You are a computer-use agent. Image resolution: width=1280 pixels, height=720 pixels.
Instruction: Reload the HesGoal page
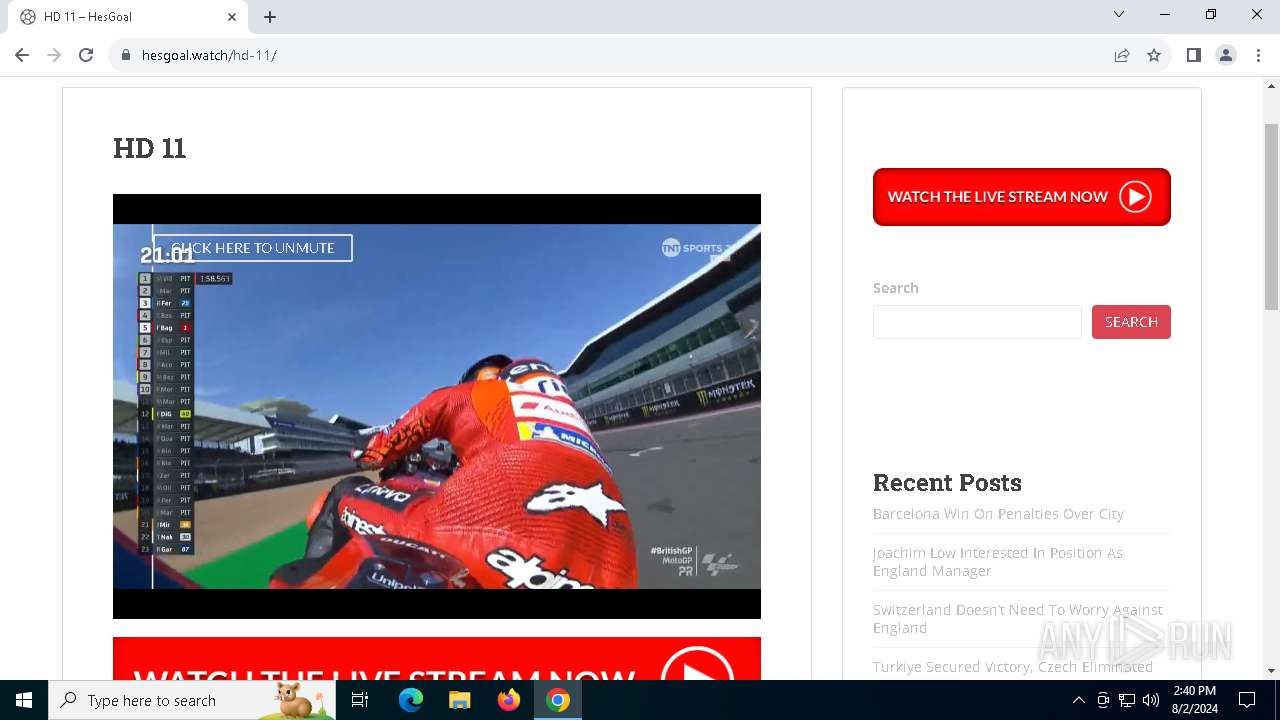click(x=86, y=55)
